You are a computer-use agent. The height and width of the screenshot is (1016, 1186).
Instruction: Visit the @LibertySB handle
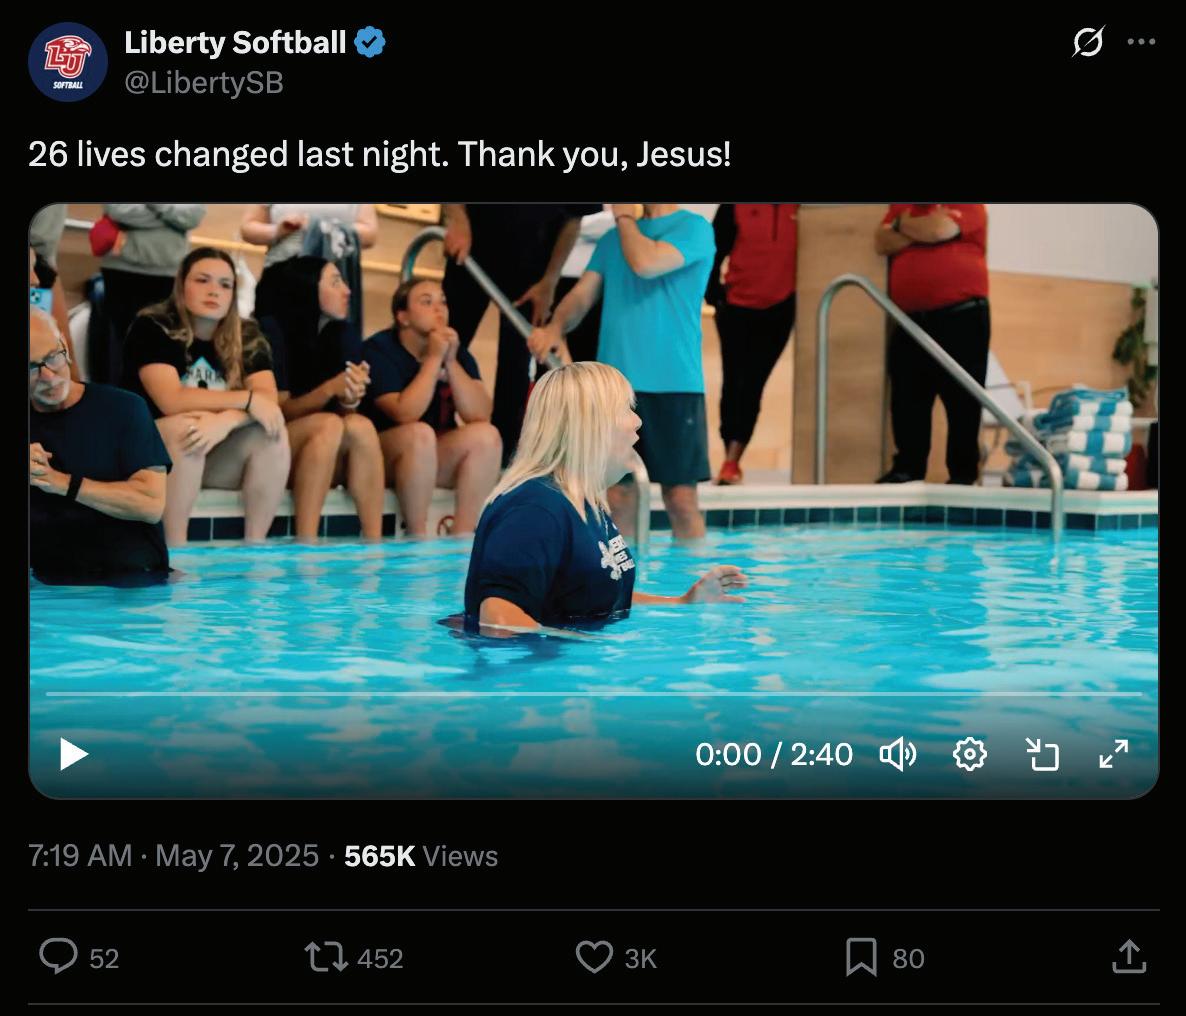pyautogui.click(x=203, y=82)
